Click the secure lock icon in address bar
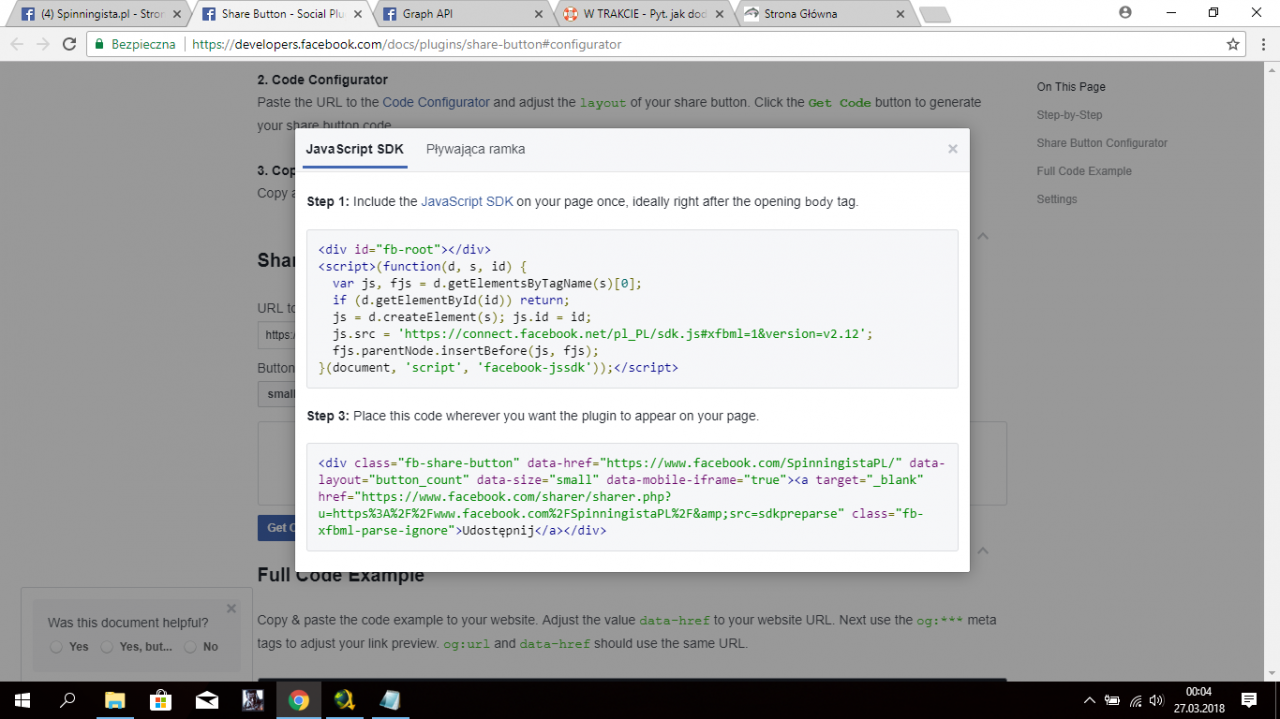1280x719 pixels. click(99, 44)
